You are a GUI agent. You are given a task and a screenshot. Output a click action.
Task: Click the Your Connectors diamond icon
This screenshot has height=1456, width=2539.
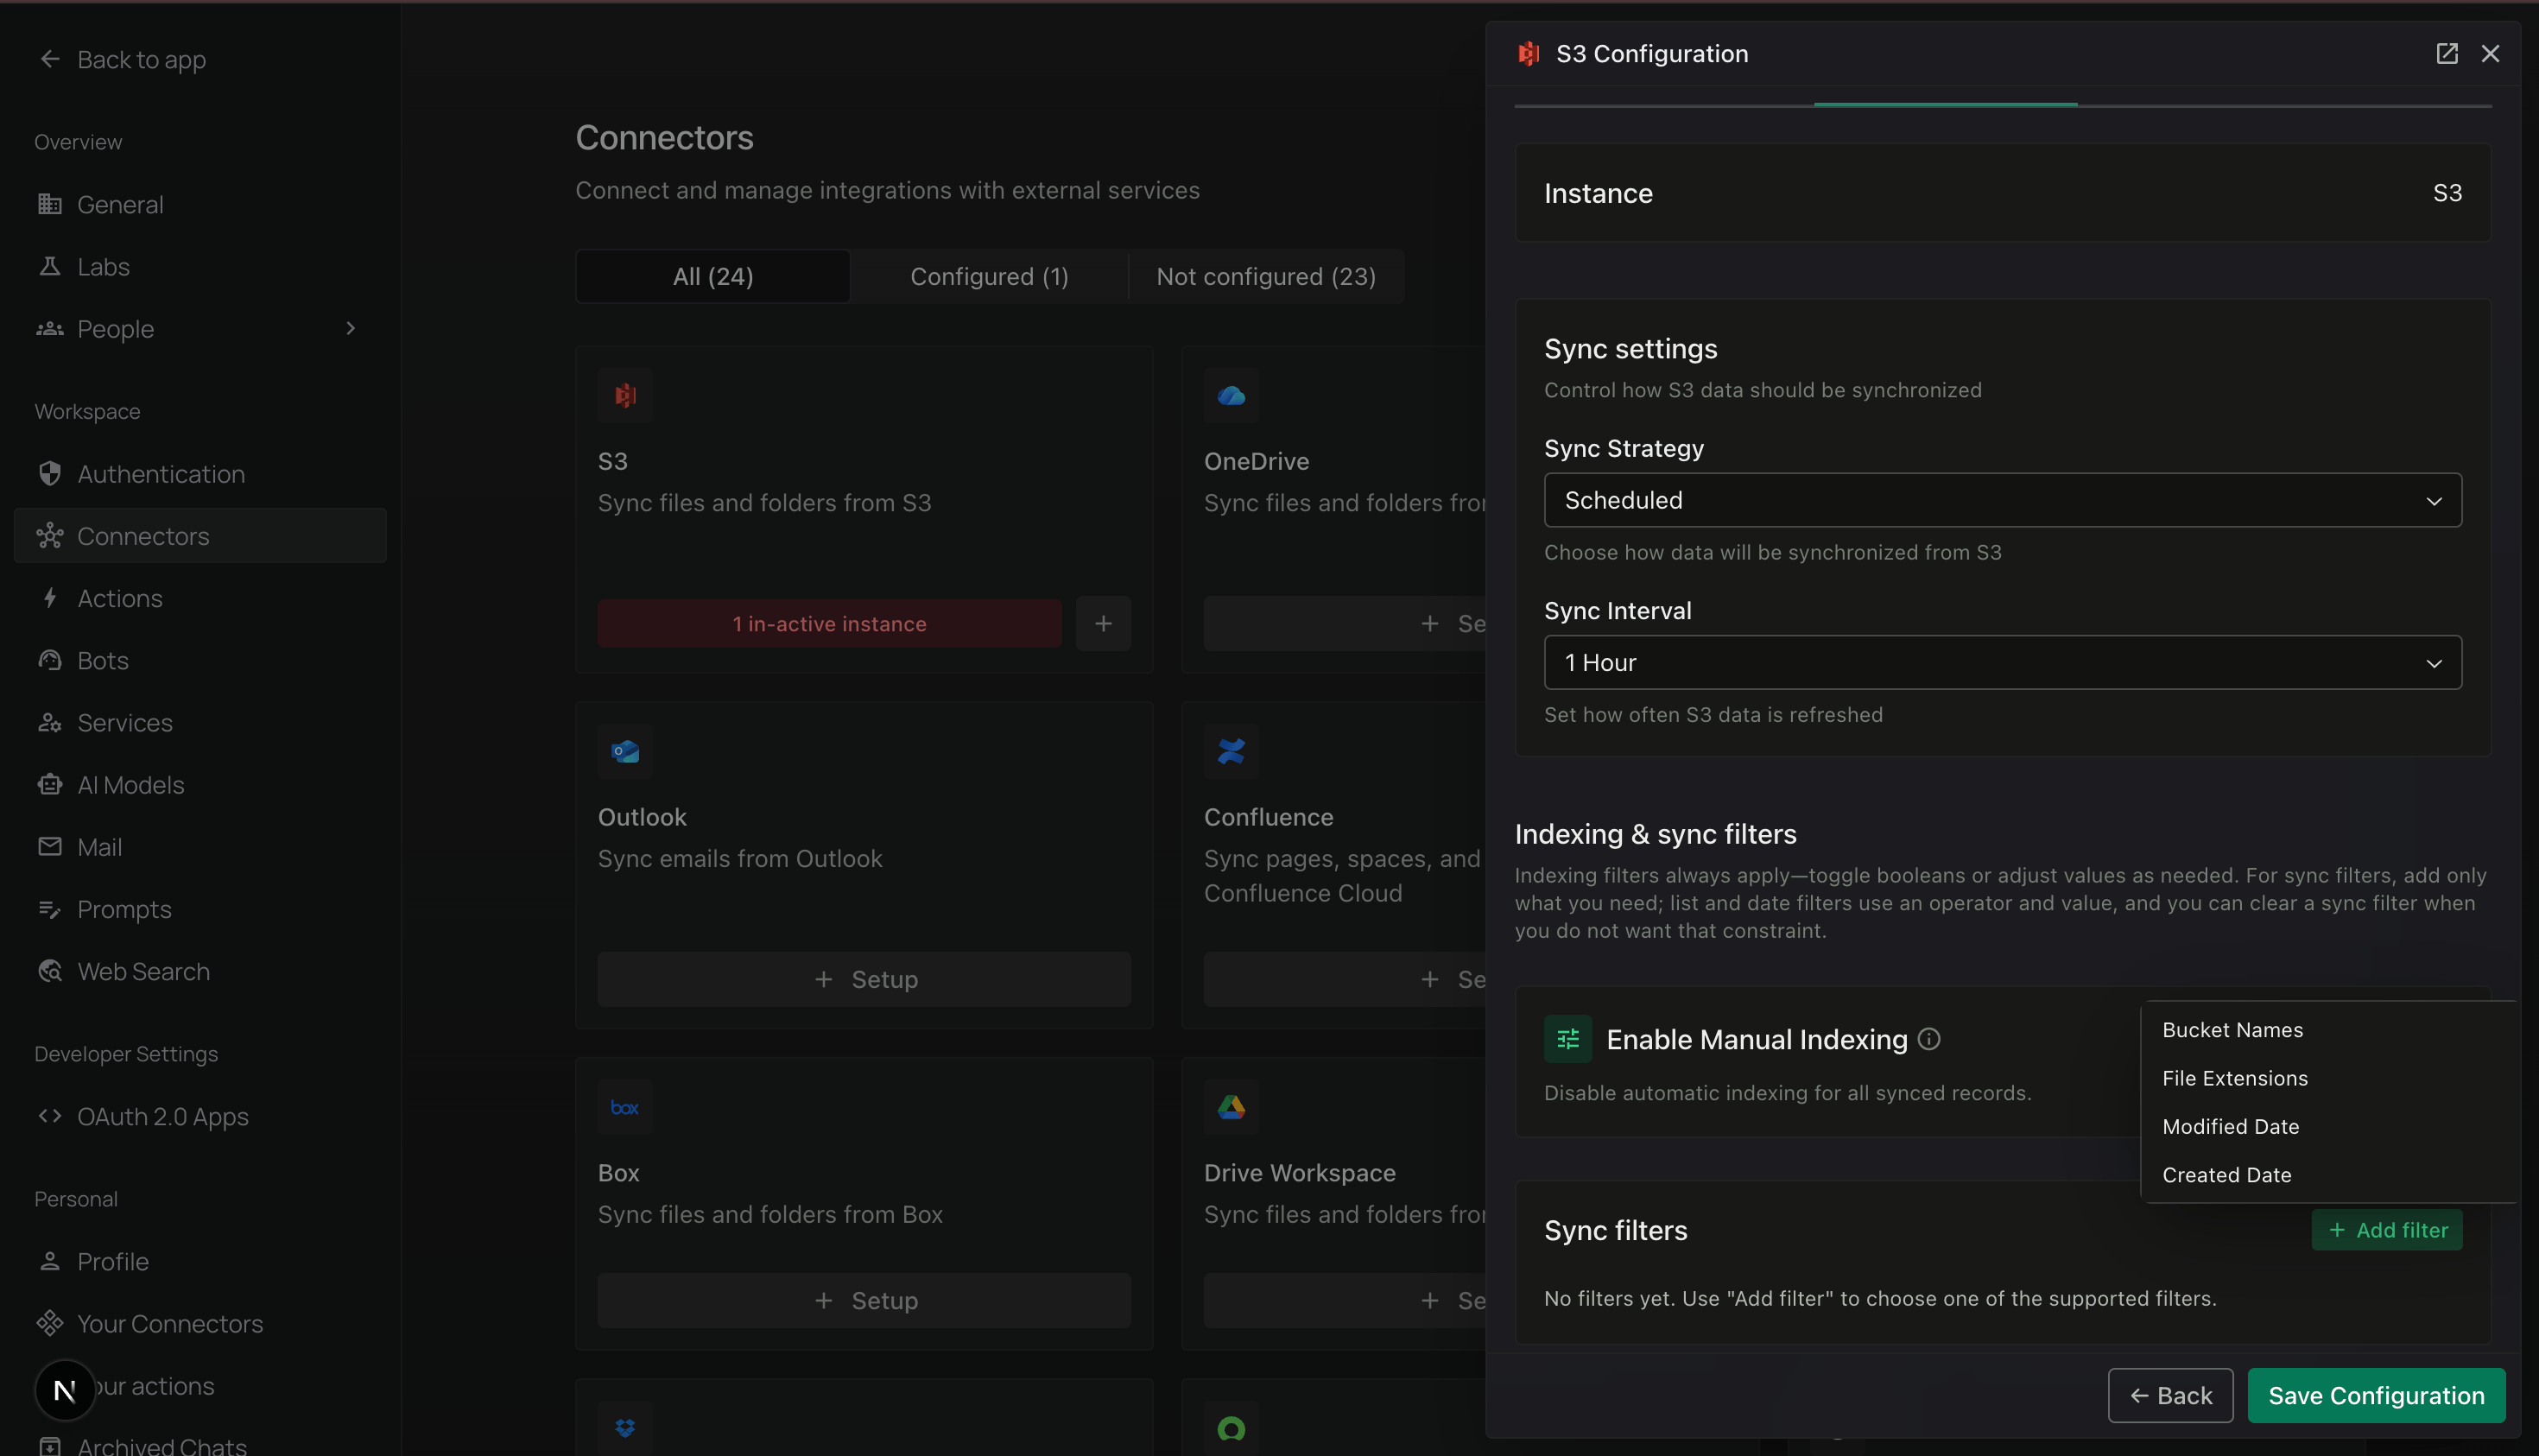tap(50, 1323)
